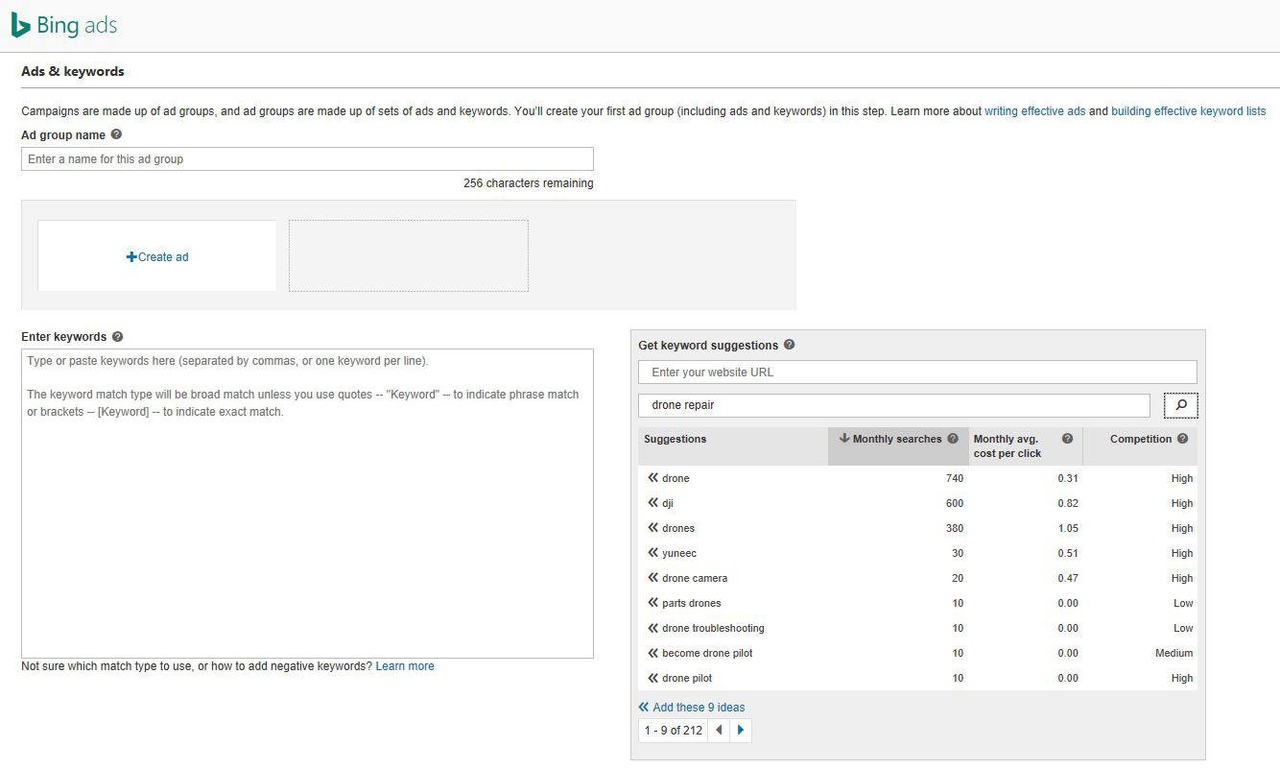The image size is (1280, 770).
Task: Click the 0.82 cost per click value
Action: (1068, 503)
